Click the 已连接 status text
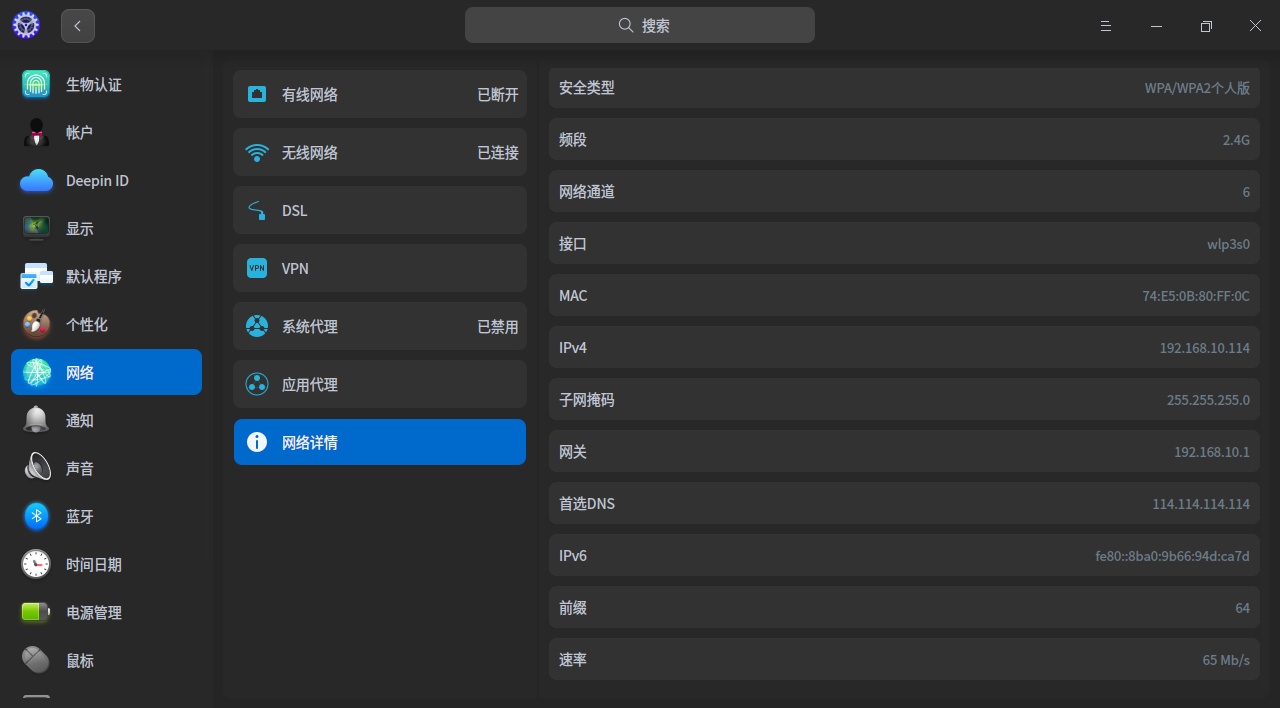The width and height of the screenshot is (1280, 708). [x=498, y=153]
